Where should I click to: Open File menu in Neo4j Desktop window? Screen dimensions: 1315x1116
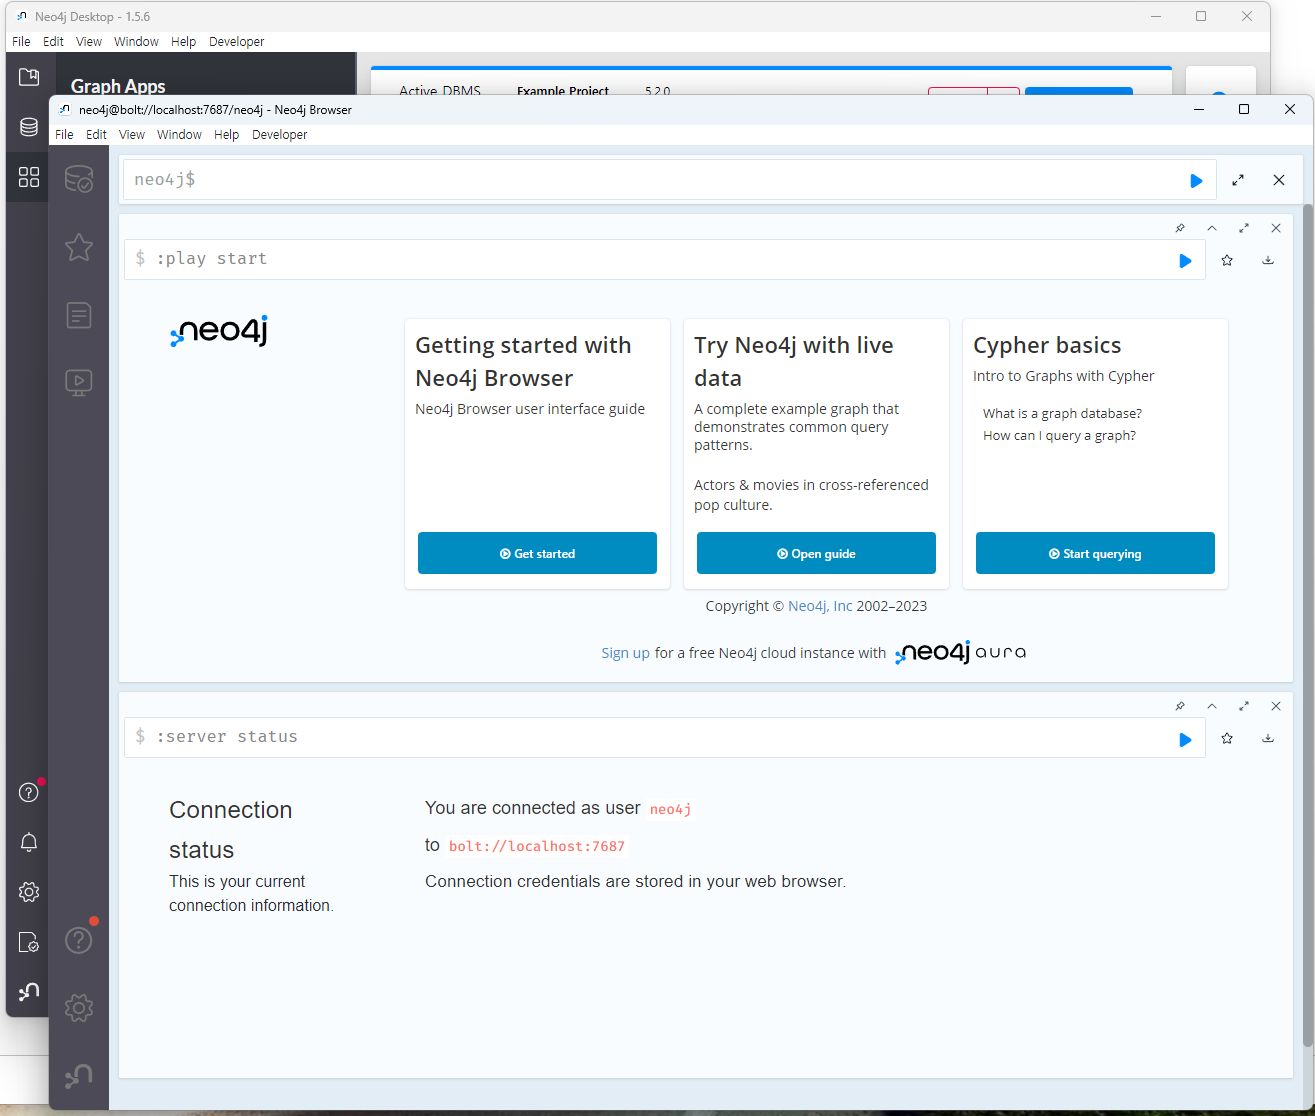(21, 41)
